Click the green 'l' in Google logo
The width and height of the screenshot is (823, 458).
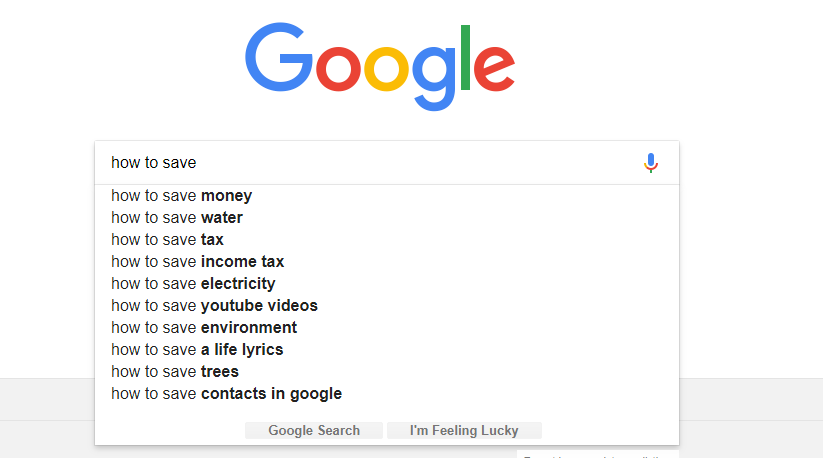click(465, 57)
